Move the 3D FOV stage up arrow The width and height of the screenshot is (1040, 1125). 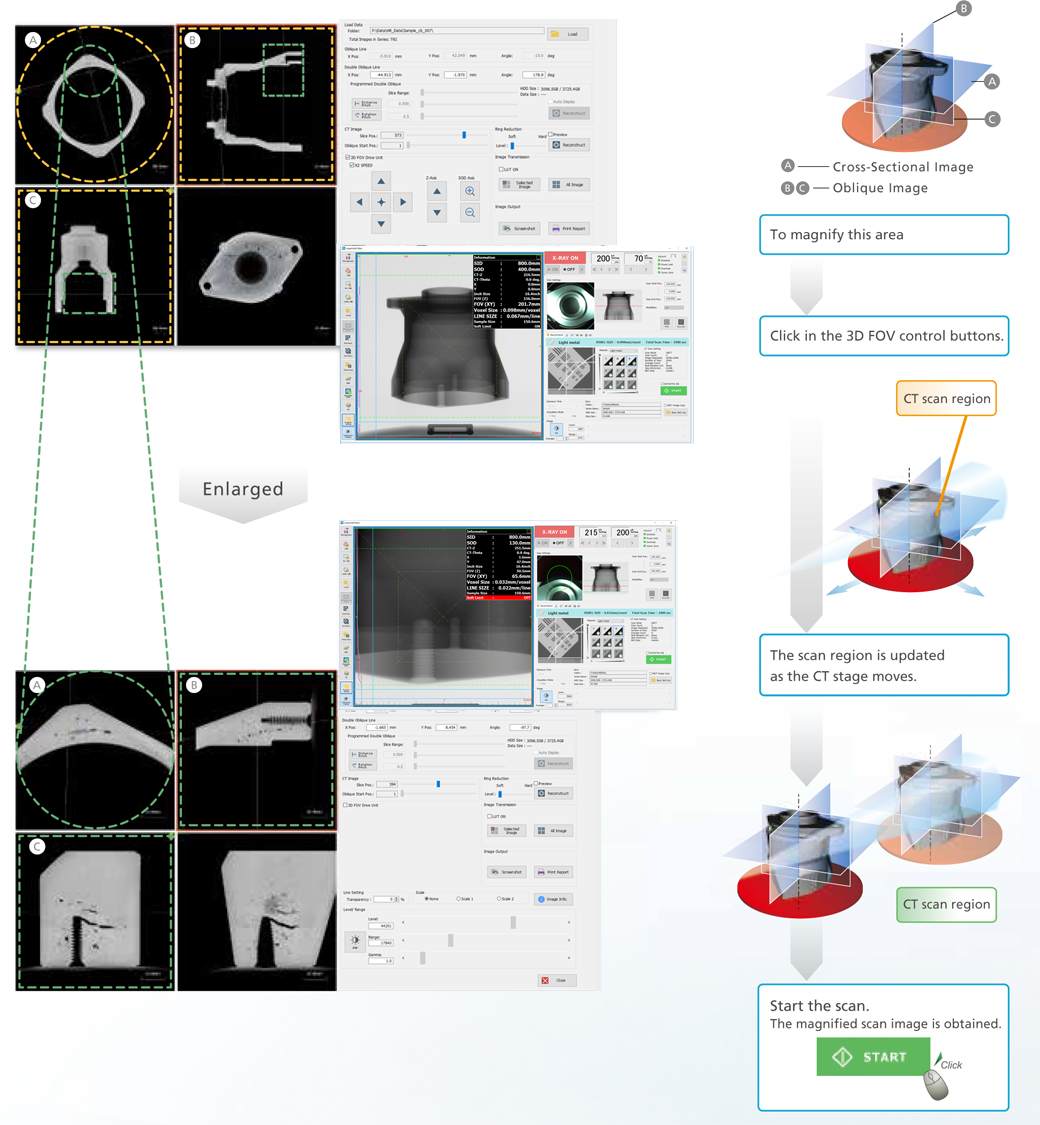381,182
